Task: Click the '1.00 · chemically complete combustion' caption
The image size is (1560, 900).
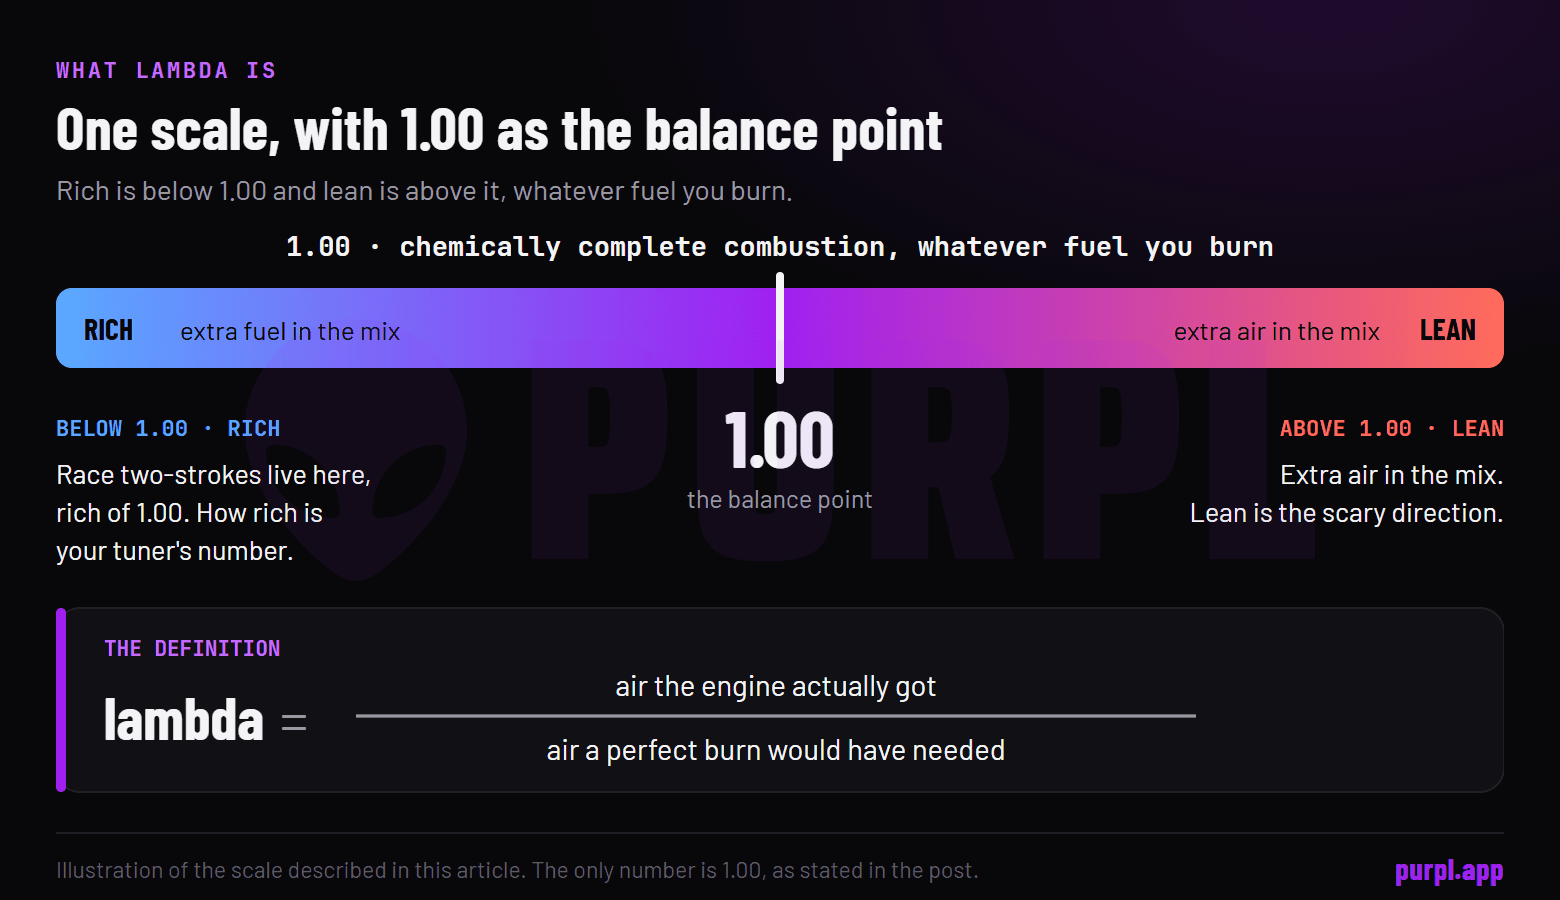Action: 780,247
